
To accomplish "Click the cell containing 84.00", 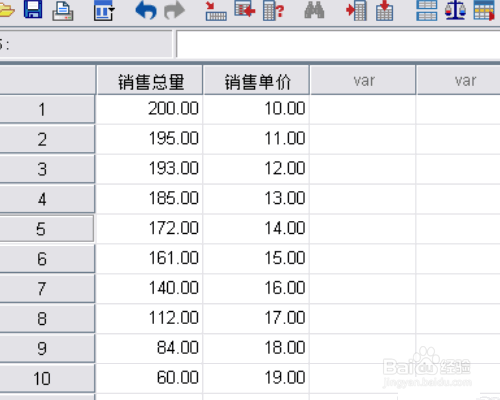I will (x=149, y=348).
